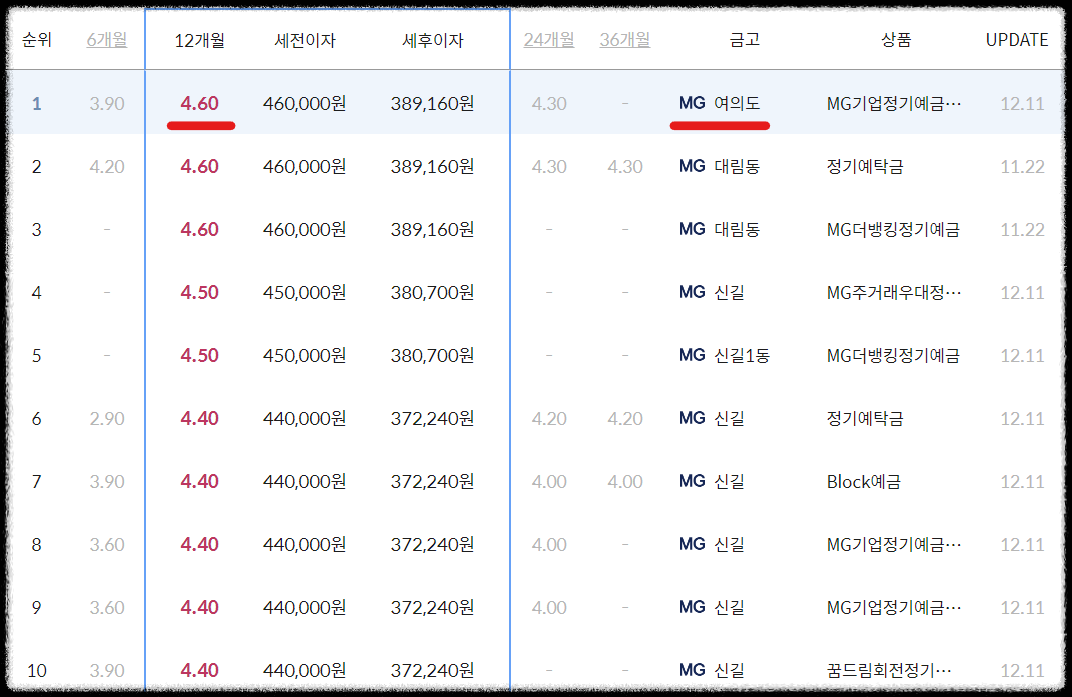
Task: Select the MG icon in the 대림동 row
Action: click(691, 166)
